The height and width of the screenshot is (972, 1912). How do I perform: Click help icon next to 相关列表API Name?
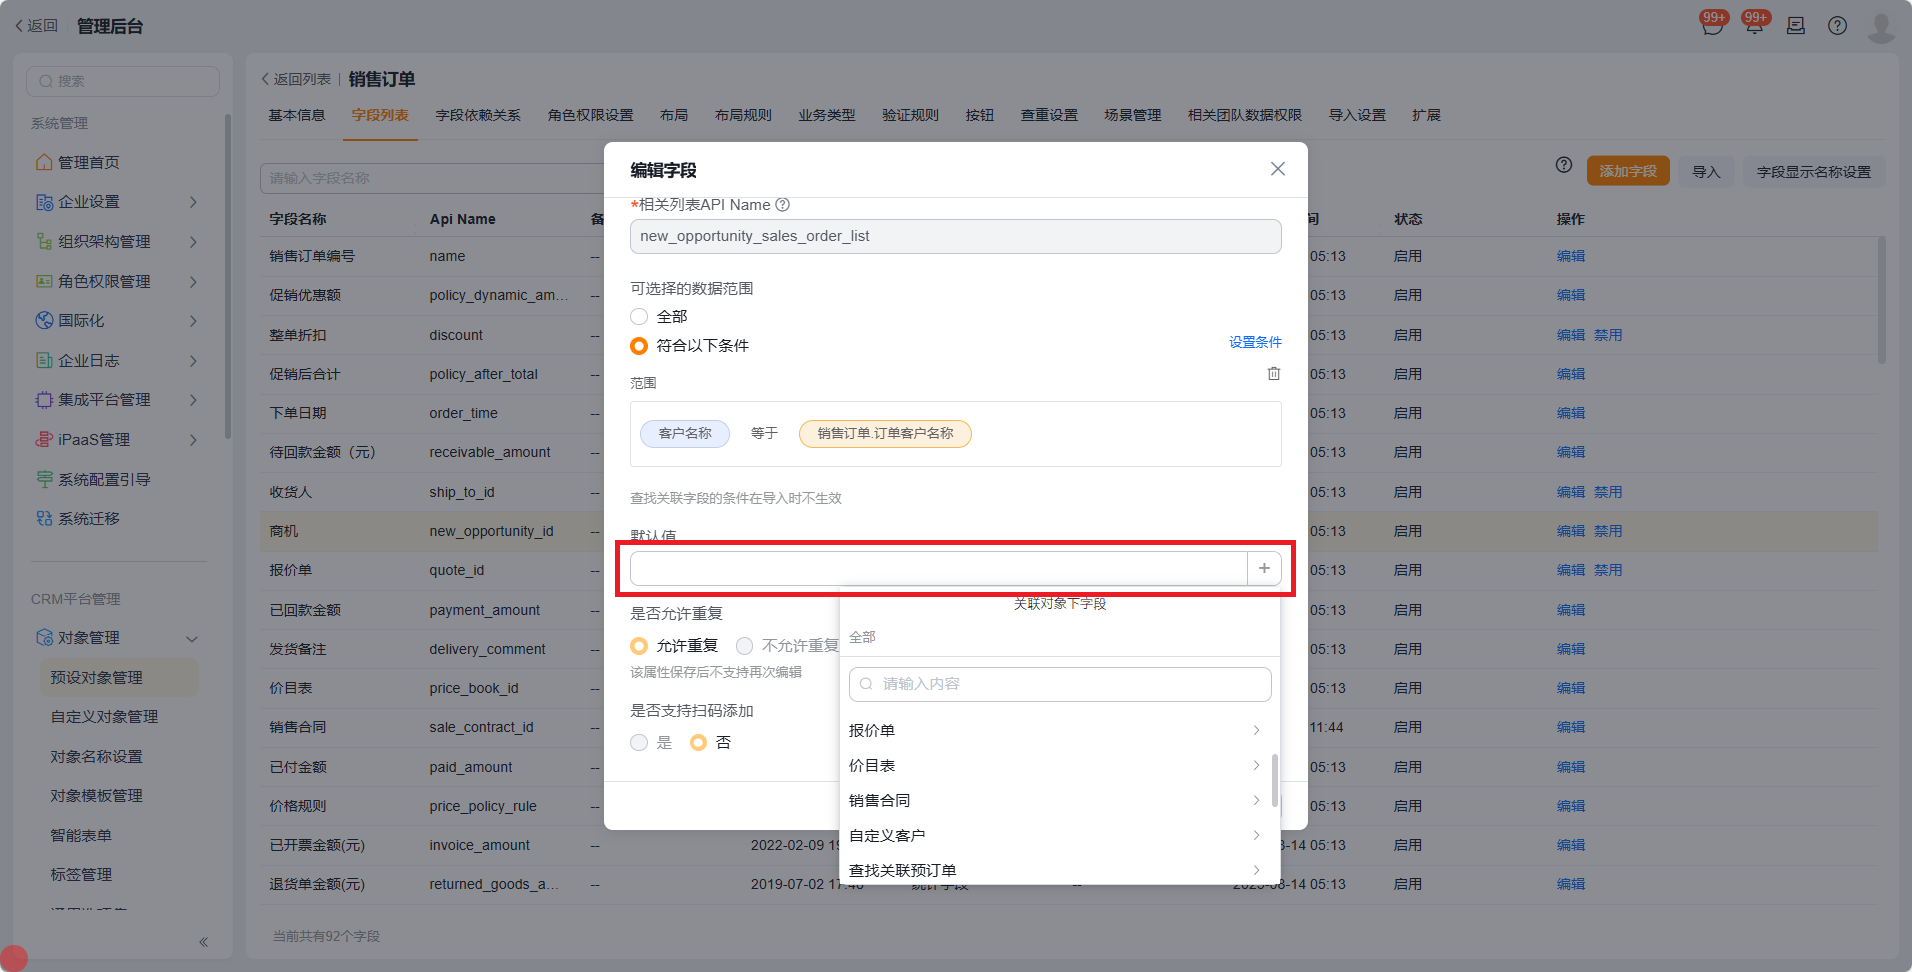coord(783,205)
